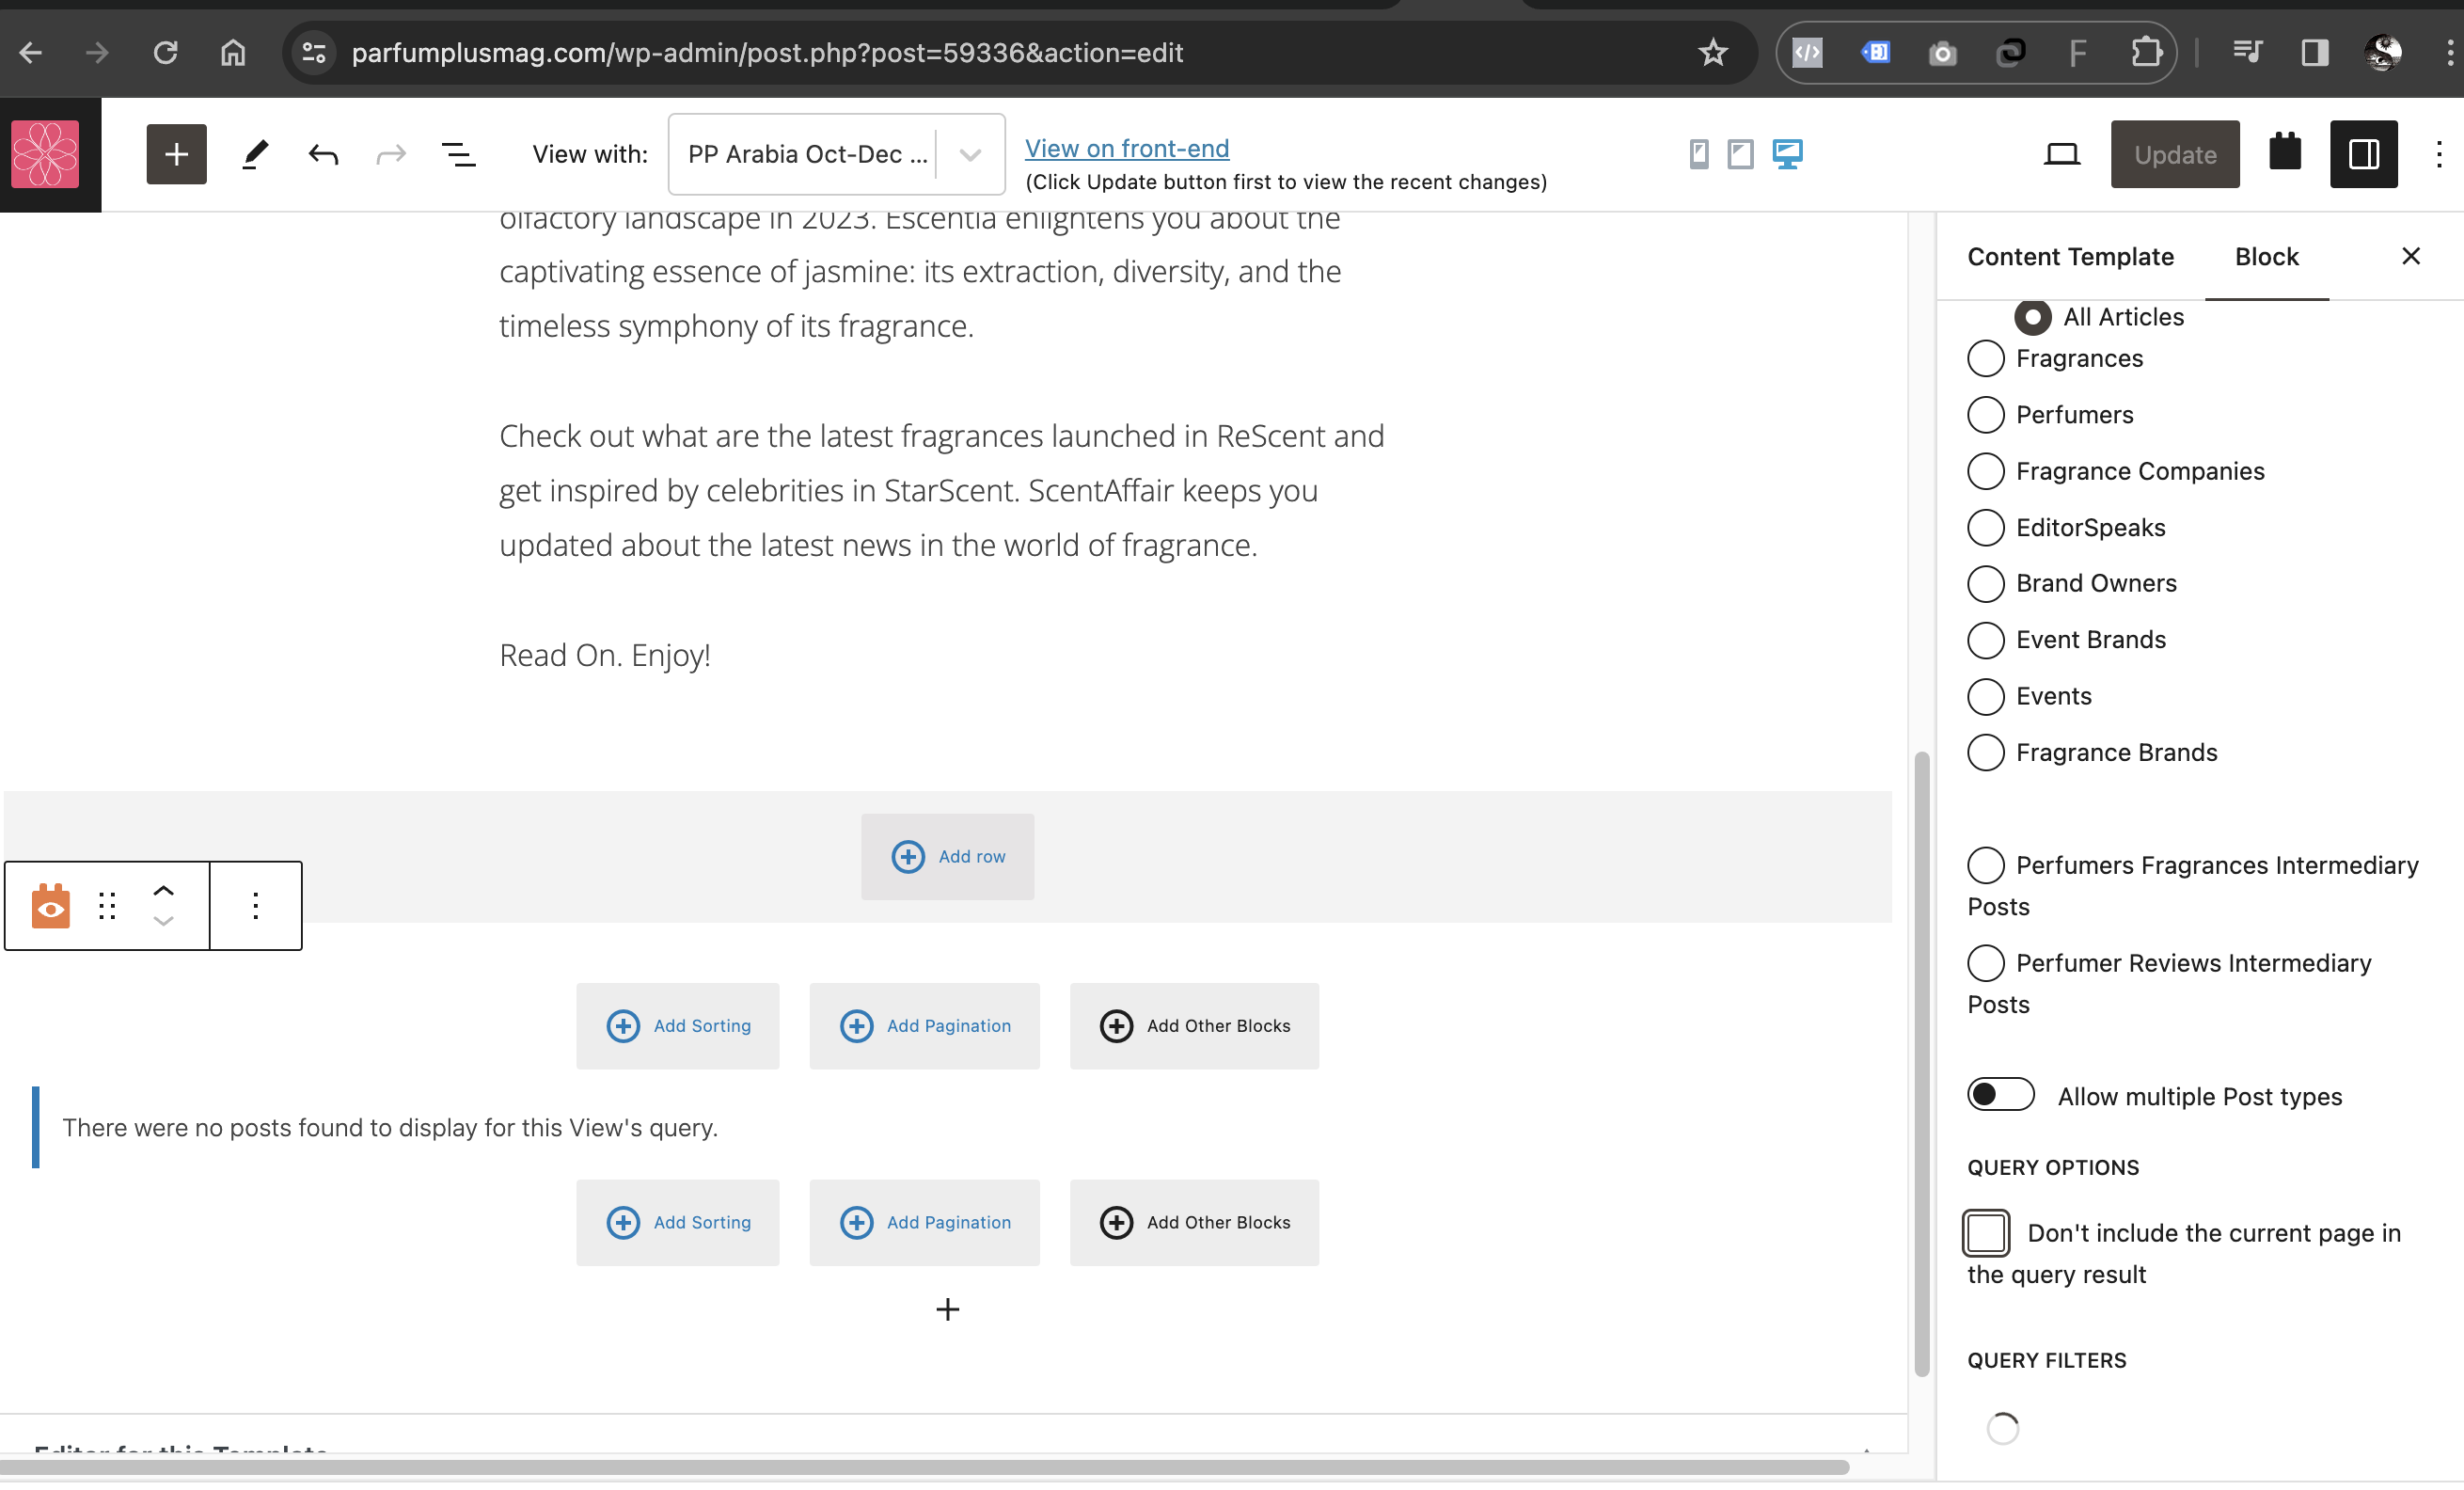
Task: Click the browser address bar URL
Action: [x=767, y=52]
